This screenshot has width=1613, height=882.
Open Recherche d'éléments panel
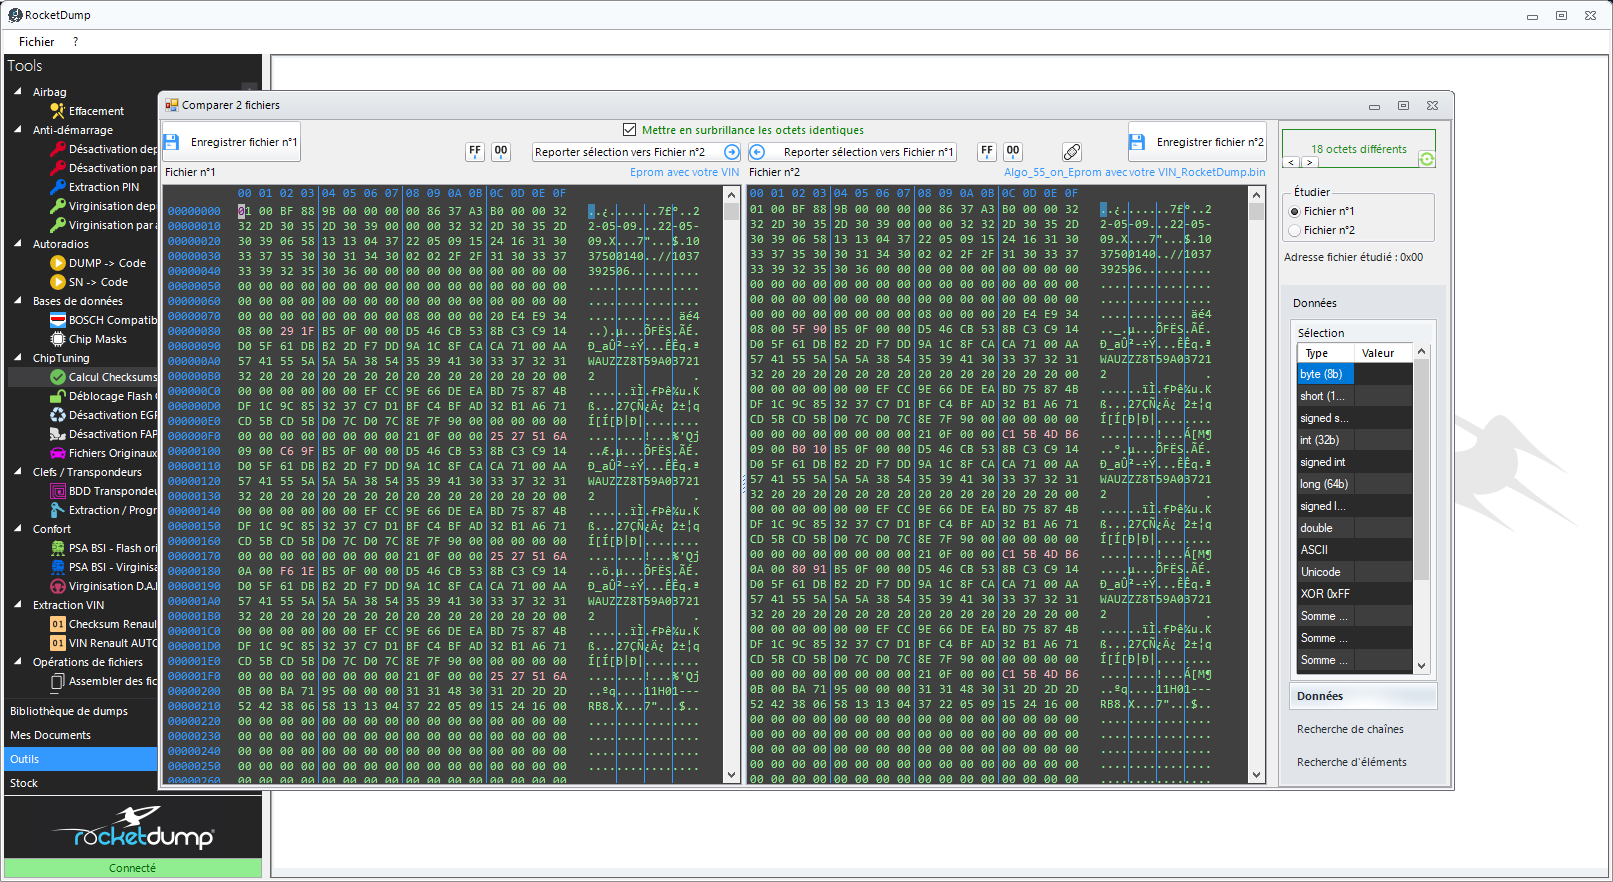click(x=1351, y=762)
